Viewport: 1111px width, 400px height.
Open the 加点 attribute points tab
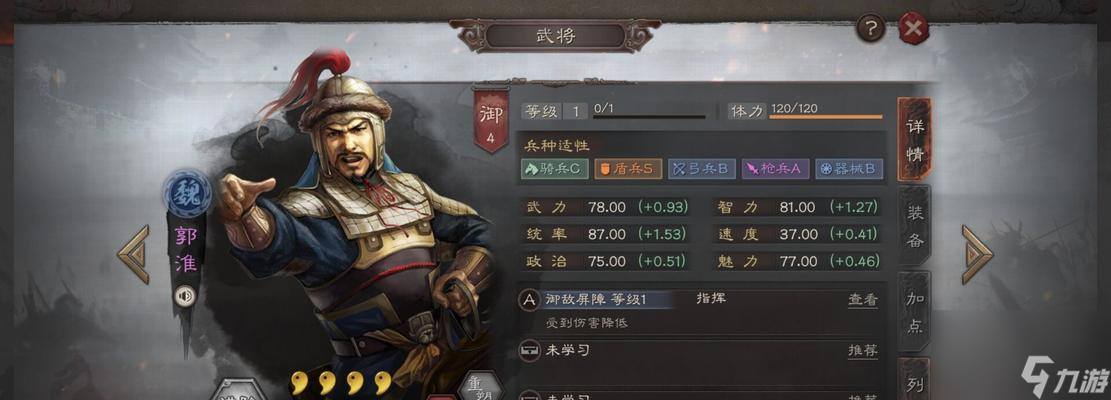tap(914, 312)
